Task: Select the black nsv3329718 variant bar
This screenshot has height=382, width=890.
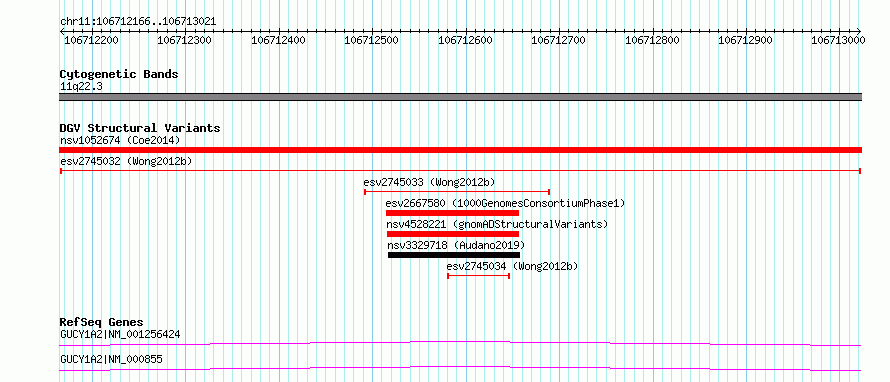Action: coord(454,255)
